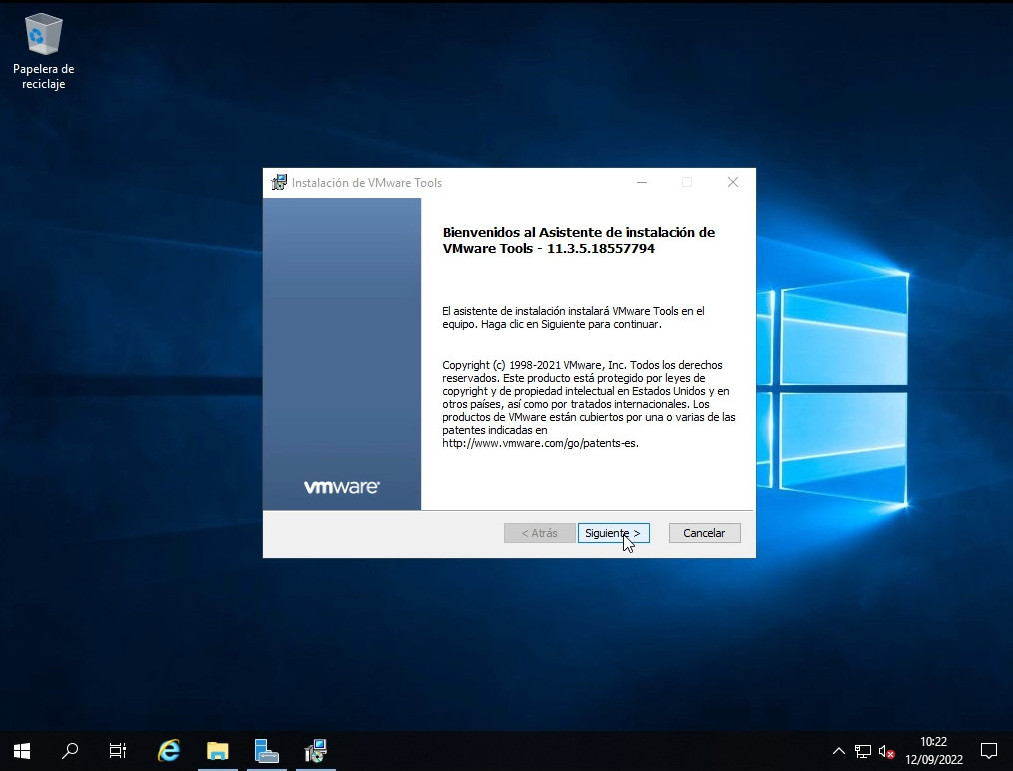This screenshot has width=1013, height=771.
Task: Expand the hidden system tray icons
Action: (838, 751)
